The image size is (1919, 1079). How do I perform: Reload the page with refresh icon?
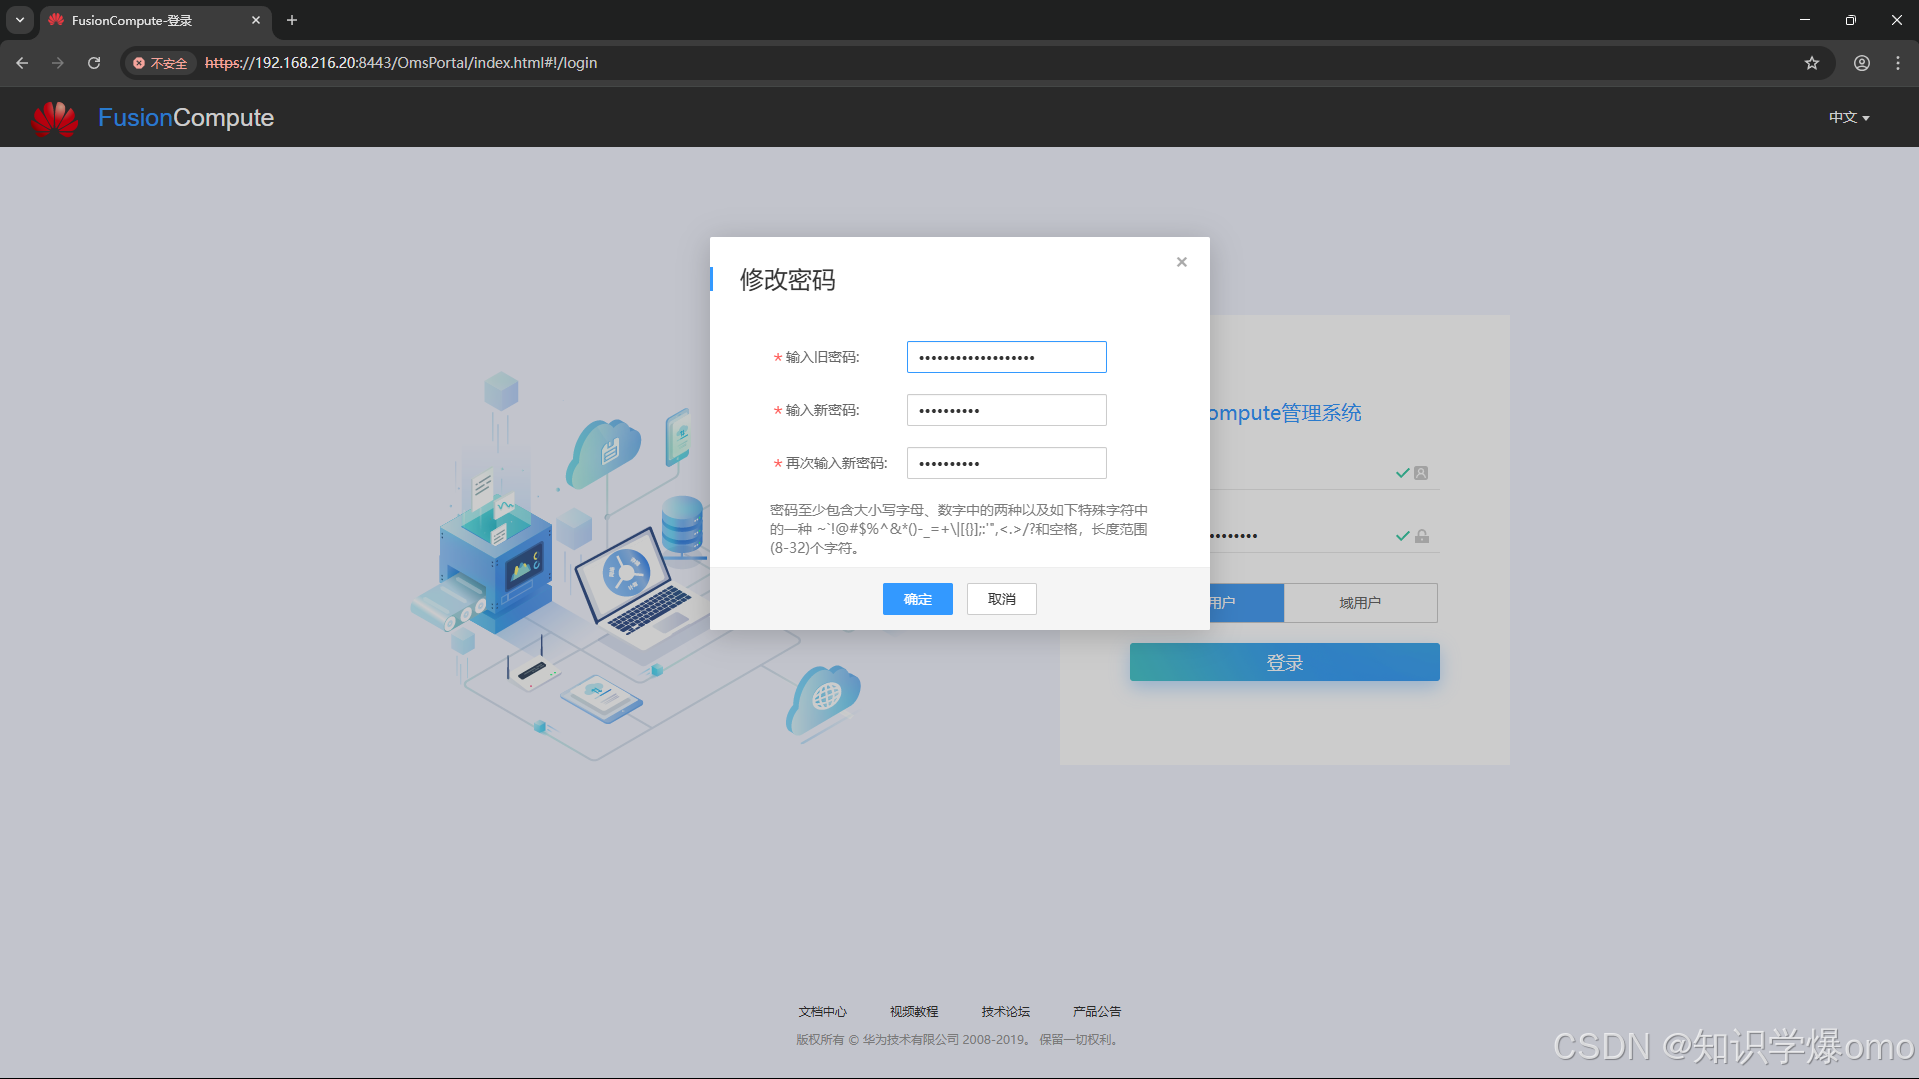(x=94, y=62)
